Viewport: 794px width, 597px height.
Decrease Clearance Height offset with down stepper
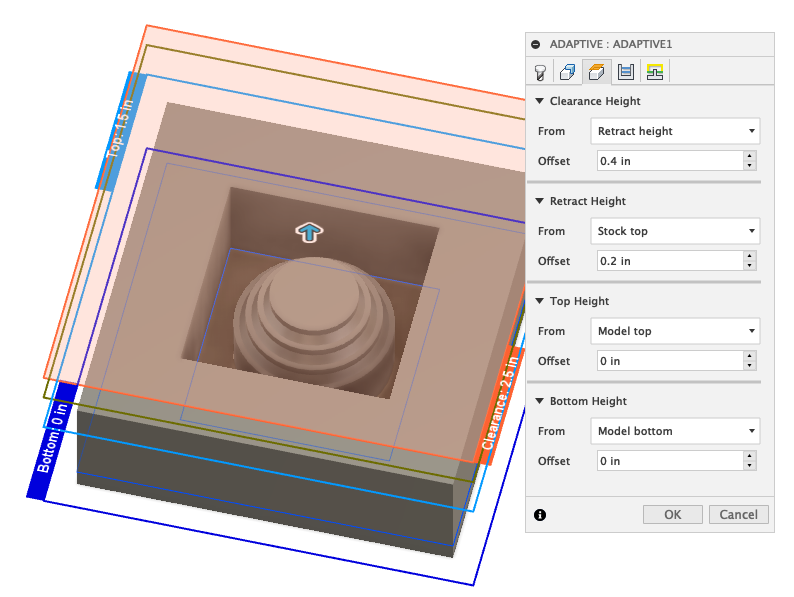(750, 166)
